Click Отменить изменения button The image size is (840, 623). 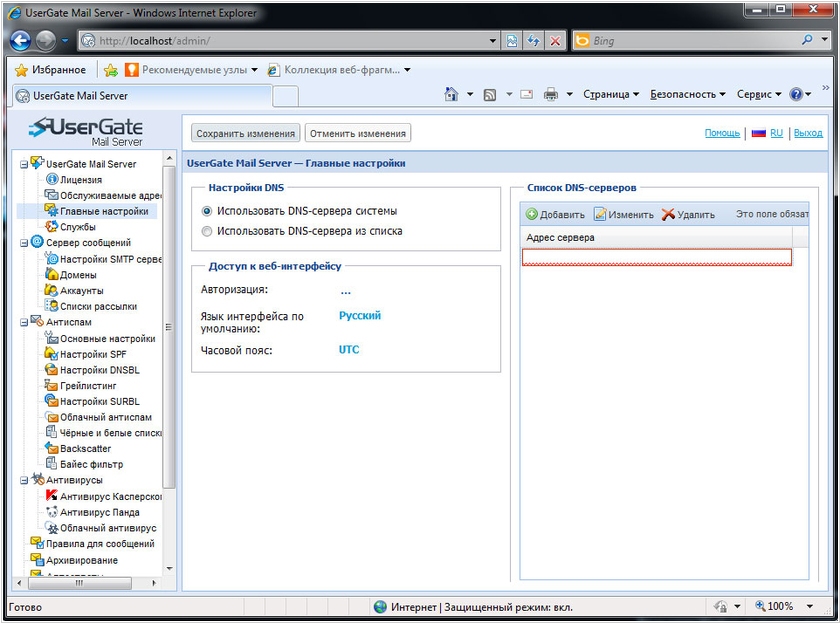click(358, 133)
